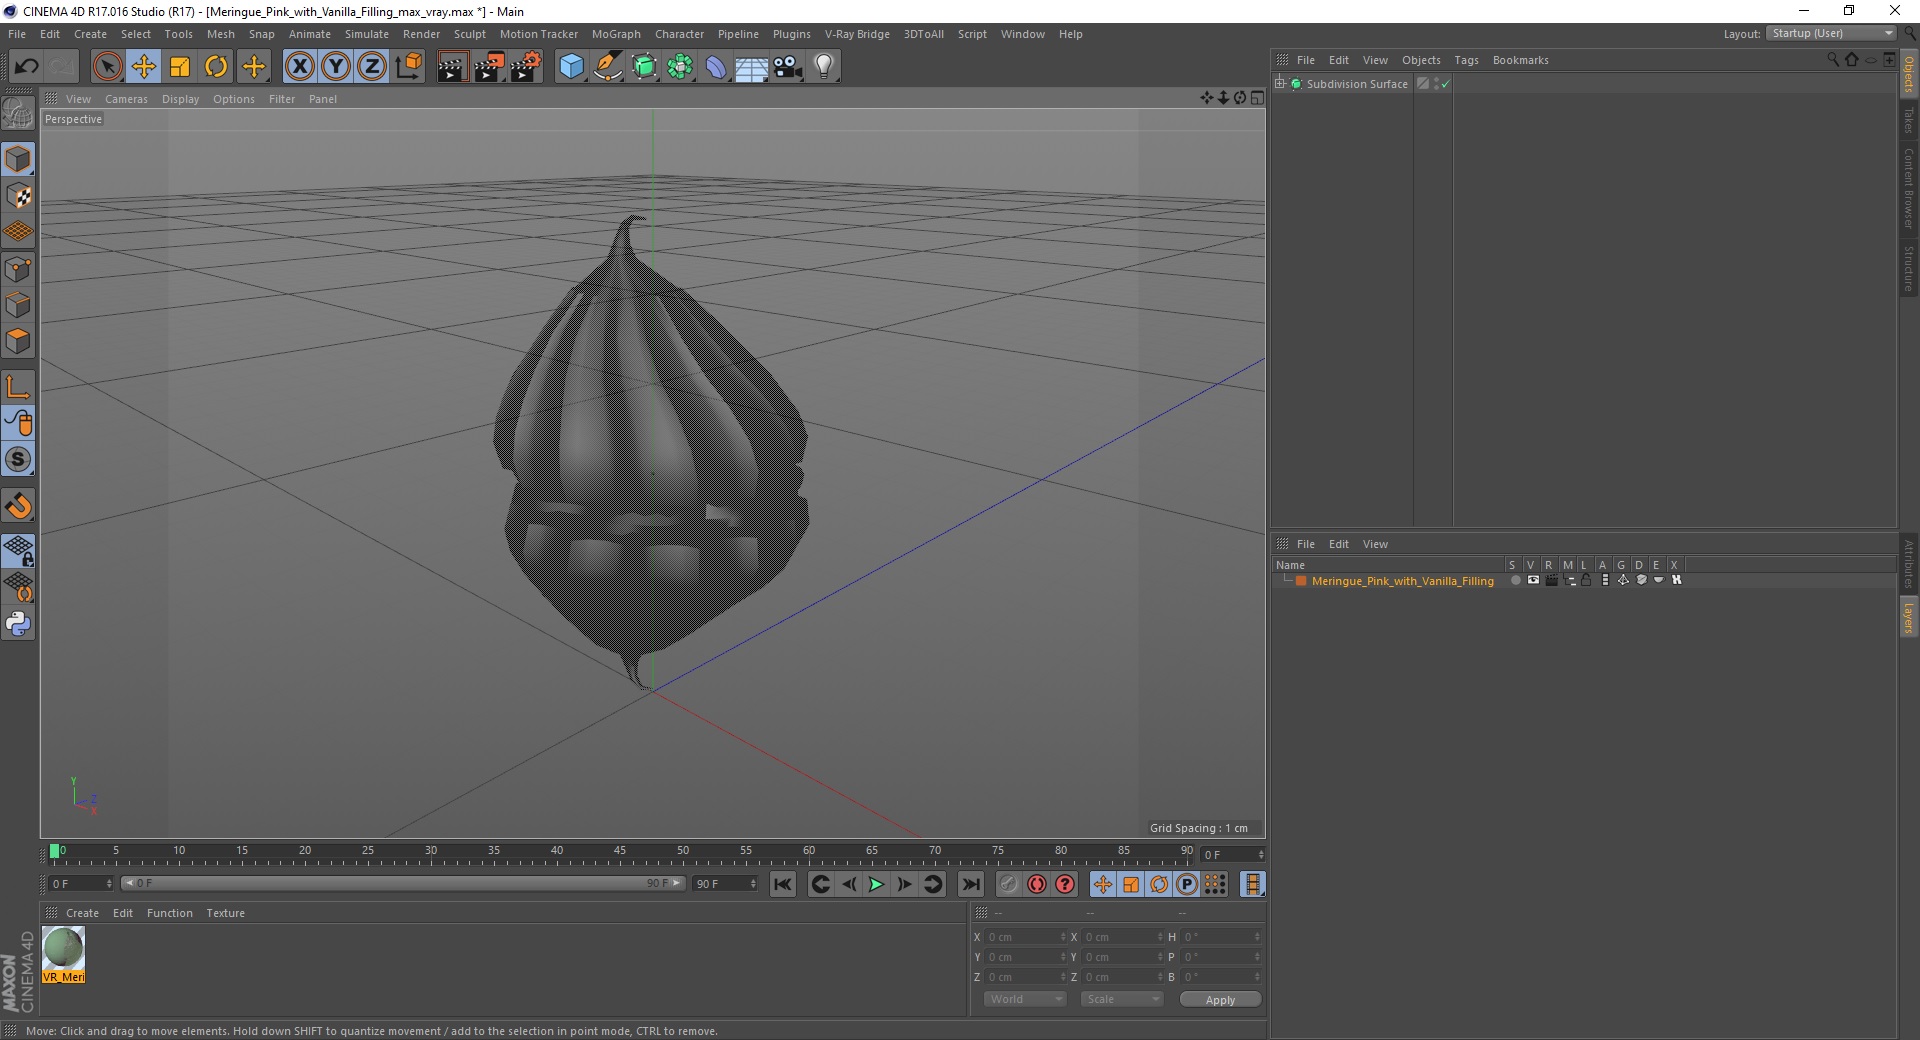Toggle Solo dot for Meringue layer

(x=1515, y=580)
